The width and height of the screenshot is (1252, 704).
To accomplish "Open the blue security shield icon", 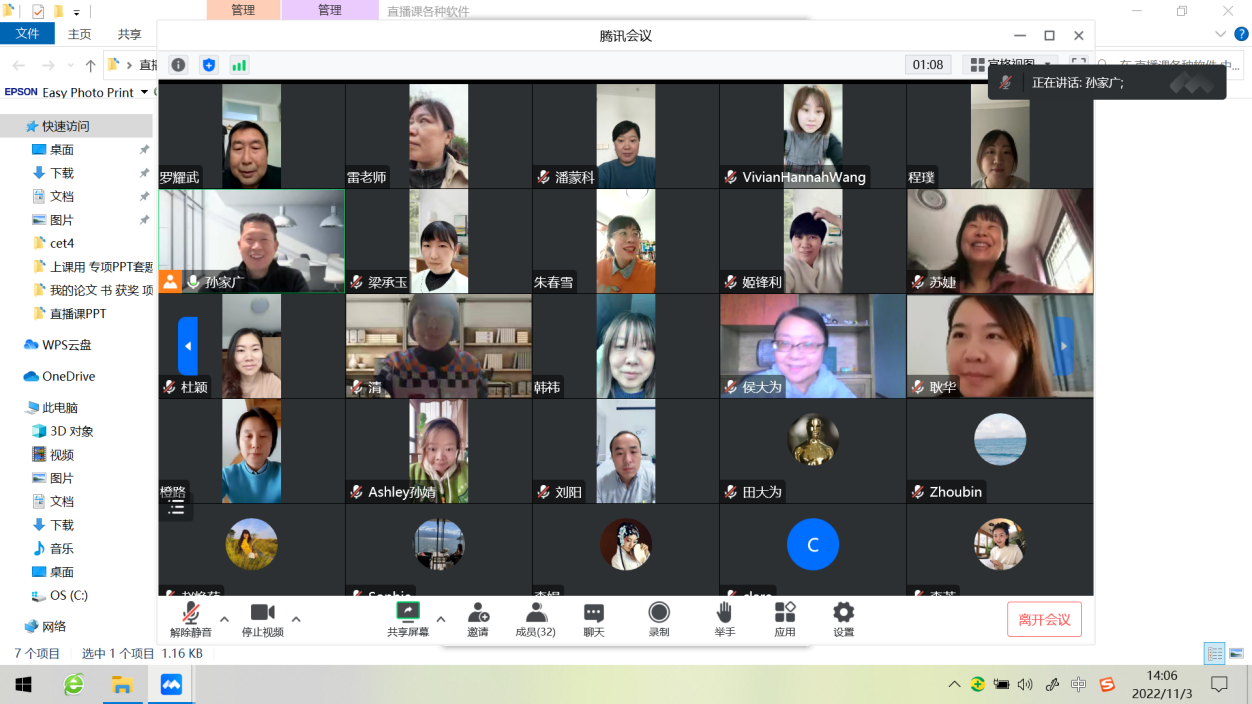I will point(208,65).
